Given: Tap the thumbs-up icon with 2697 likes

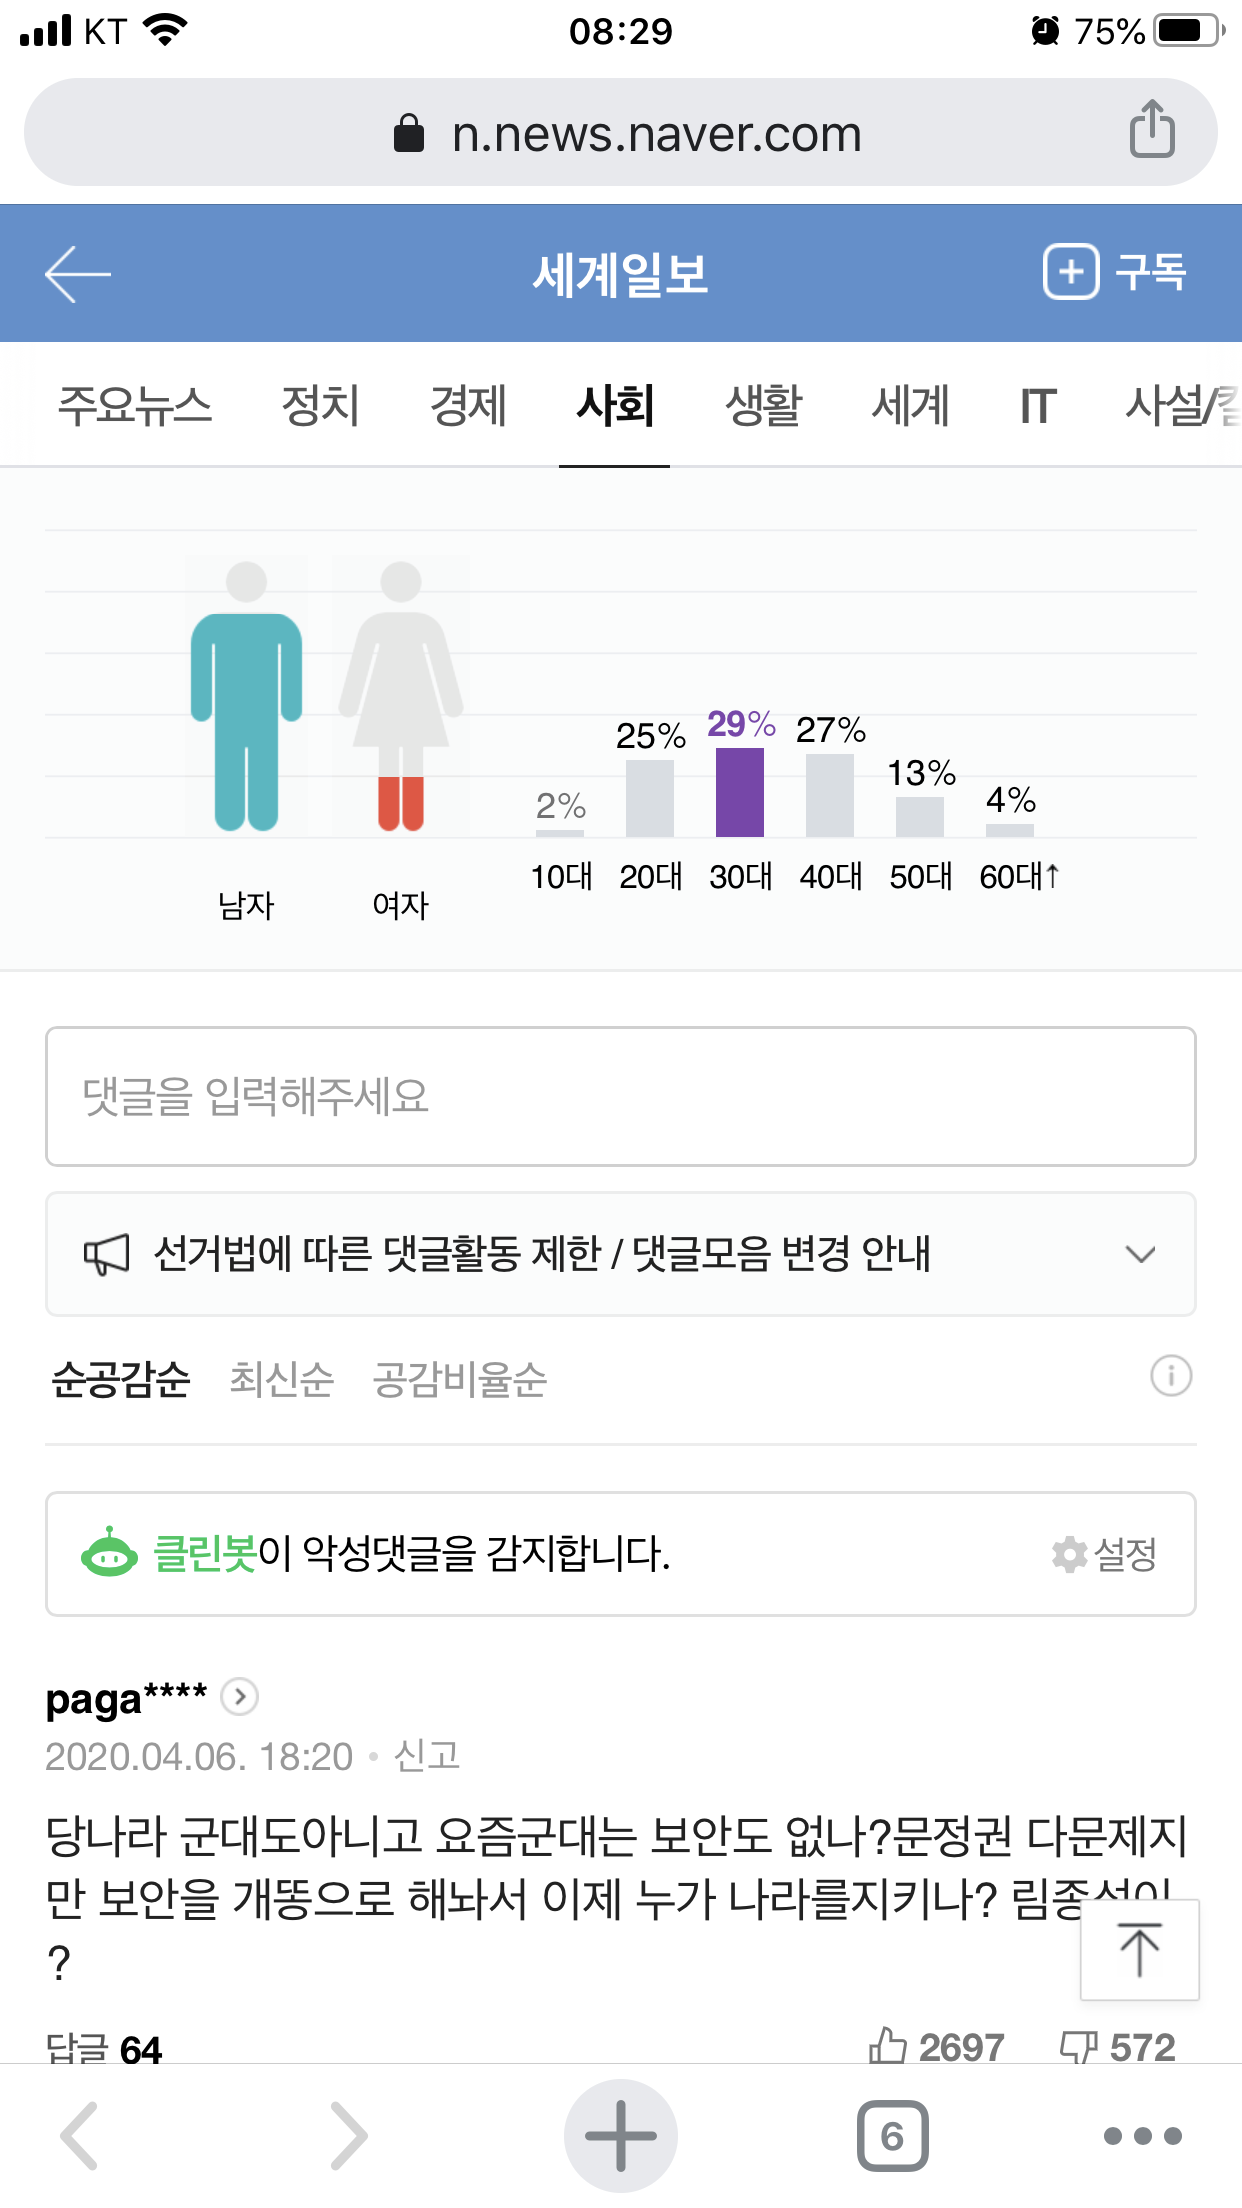Looking at the screenshot, I should click(x=888, y=2045).
